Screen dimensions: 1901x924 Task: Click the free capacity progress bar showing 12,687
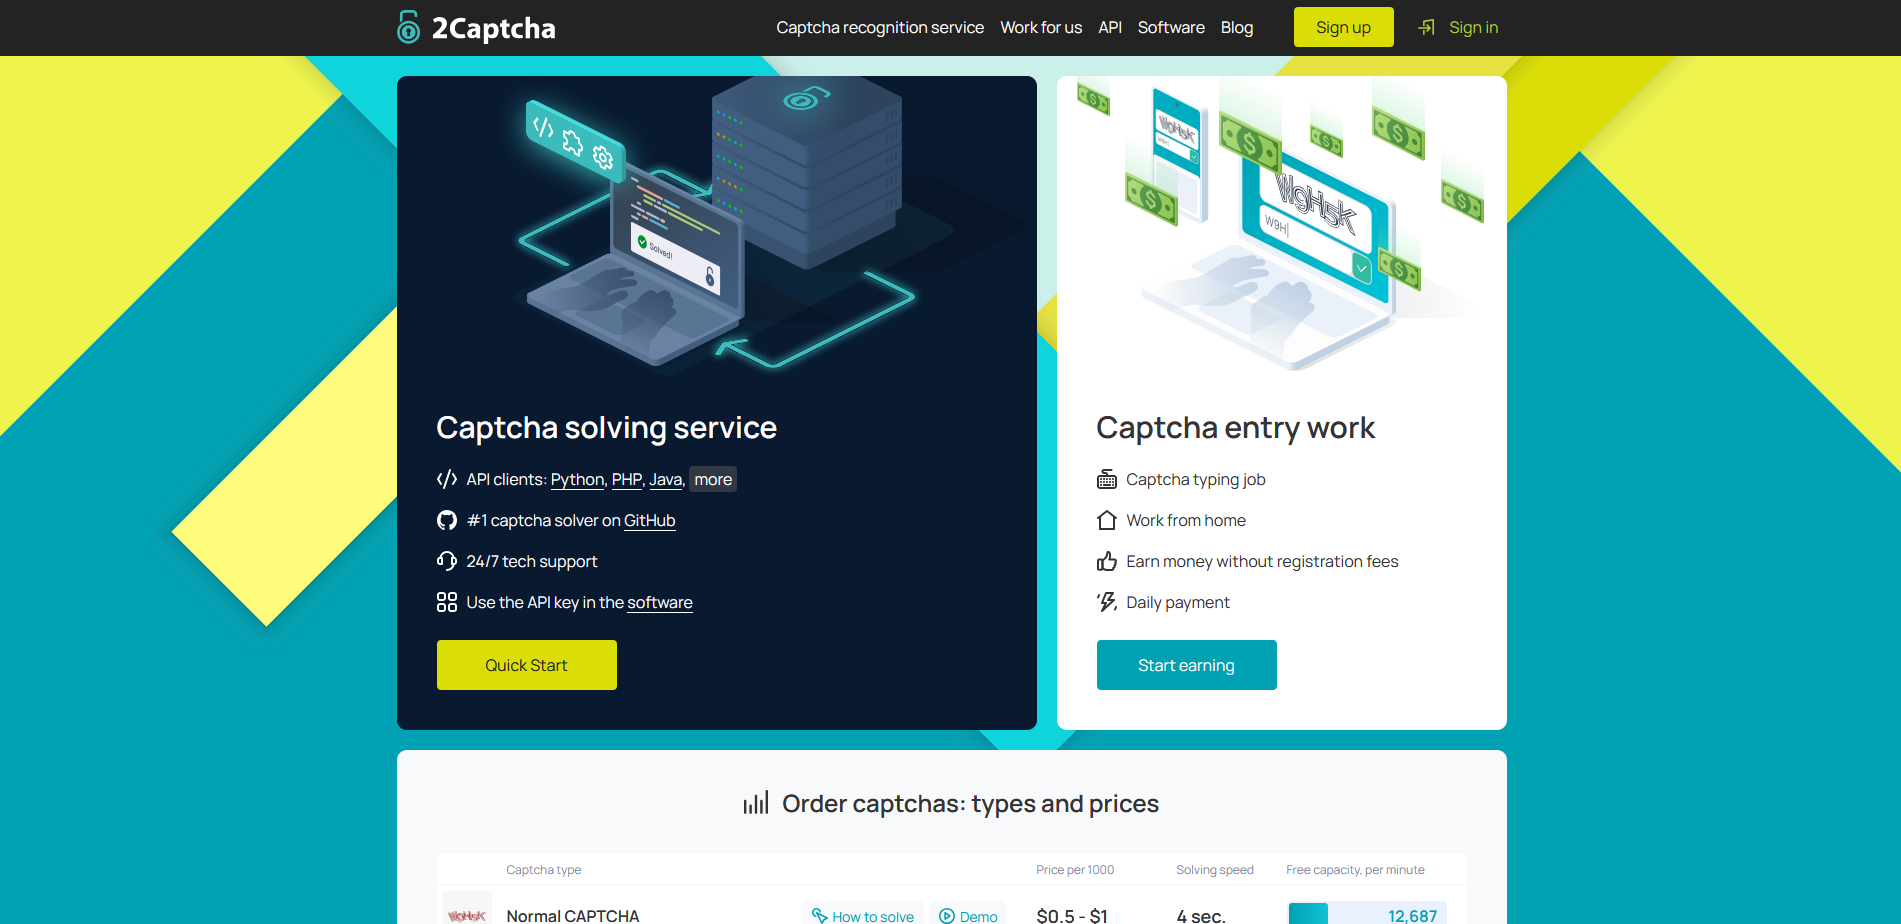tap(1364, 914)
